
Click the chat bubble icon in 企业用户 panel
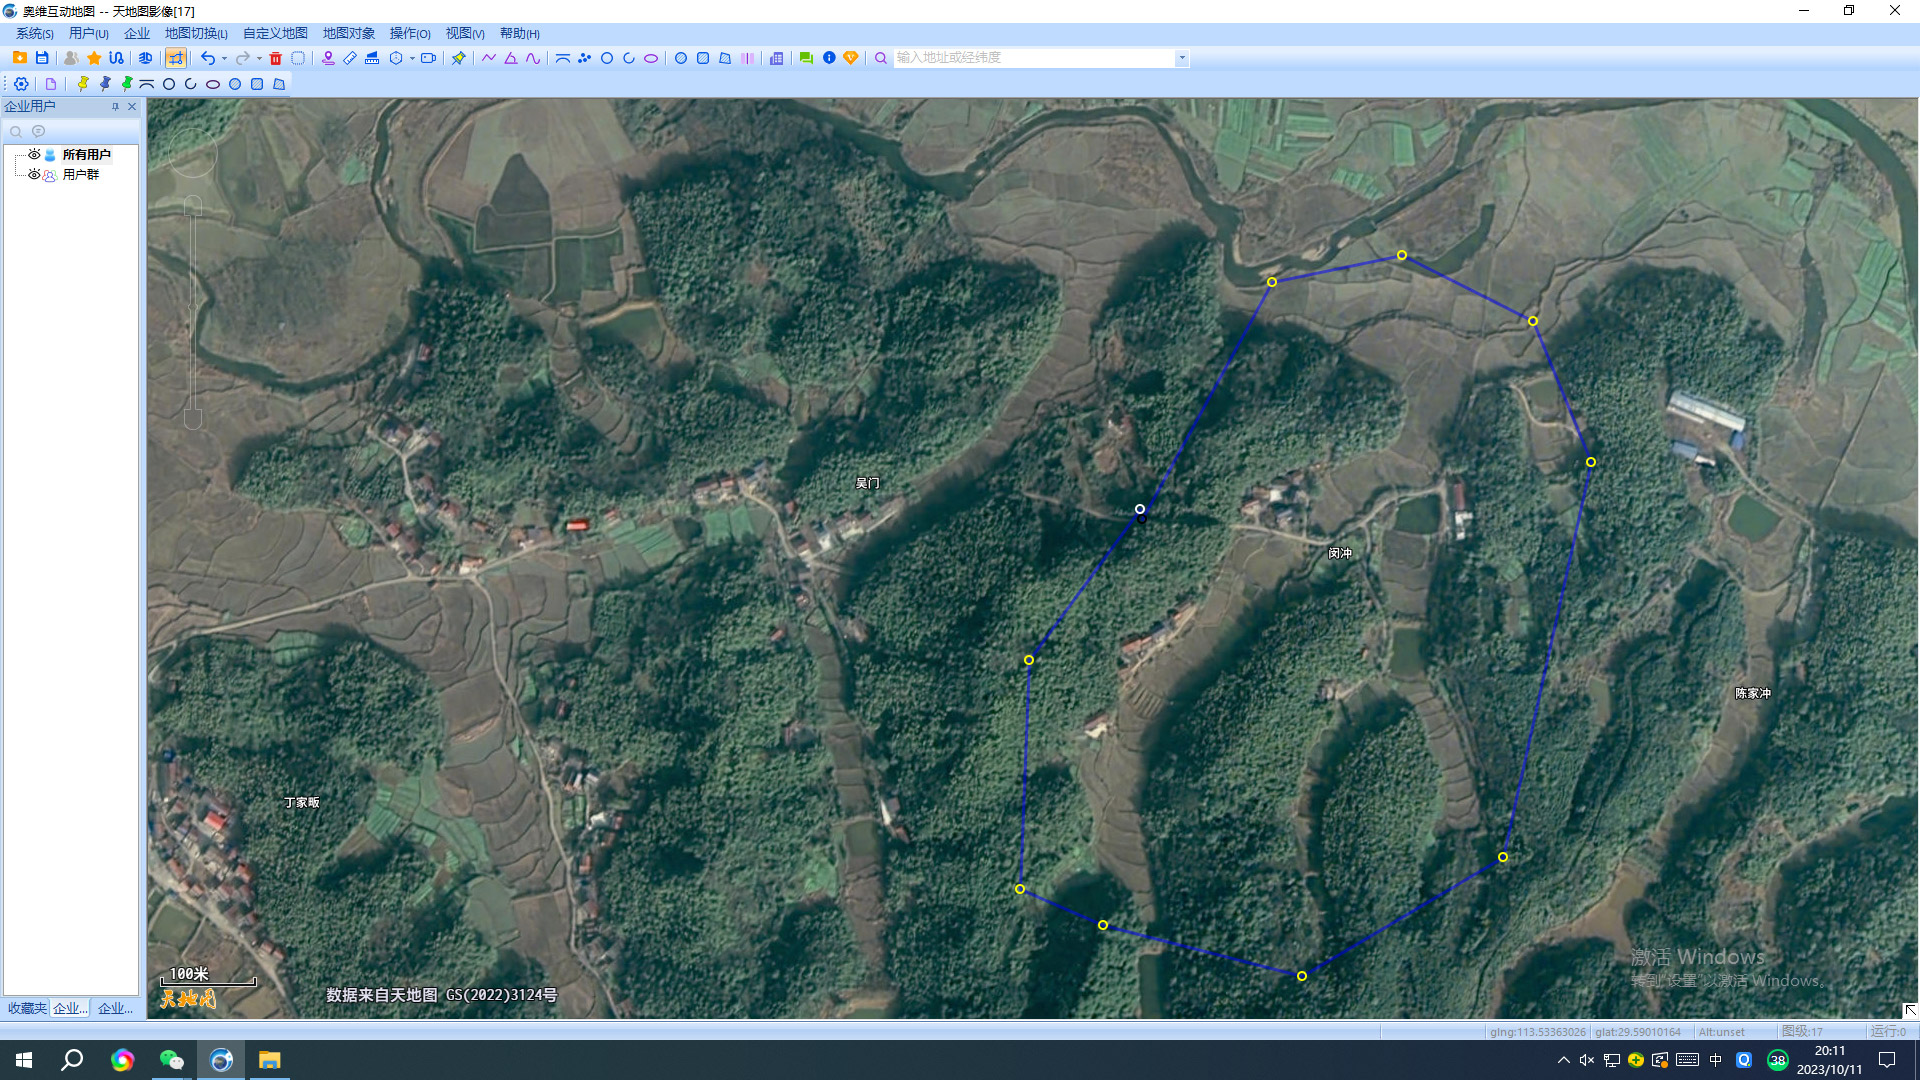point(39,131)
